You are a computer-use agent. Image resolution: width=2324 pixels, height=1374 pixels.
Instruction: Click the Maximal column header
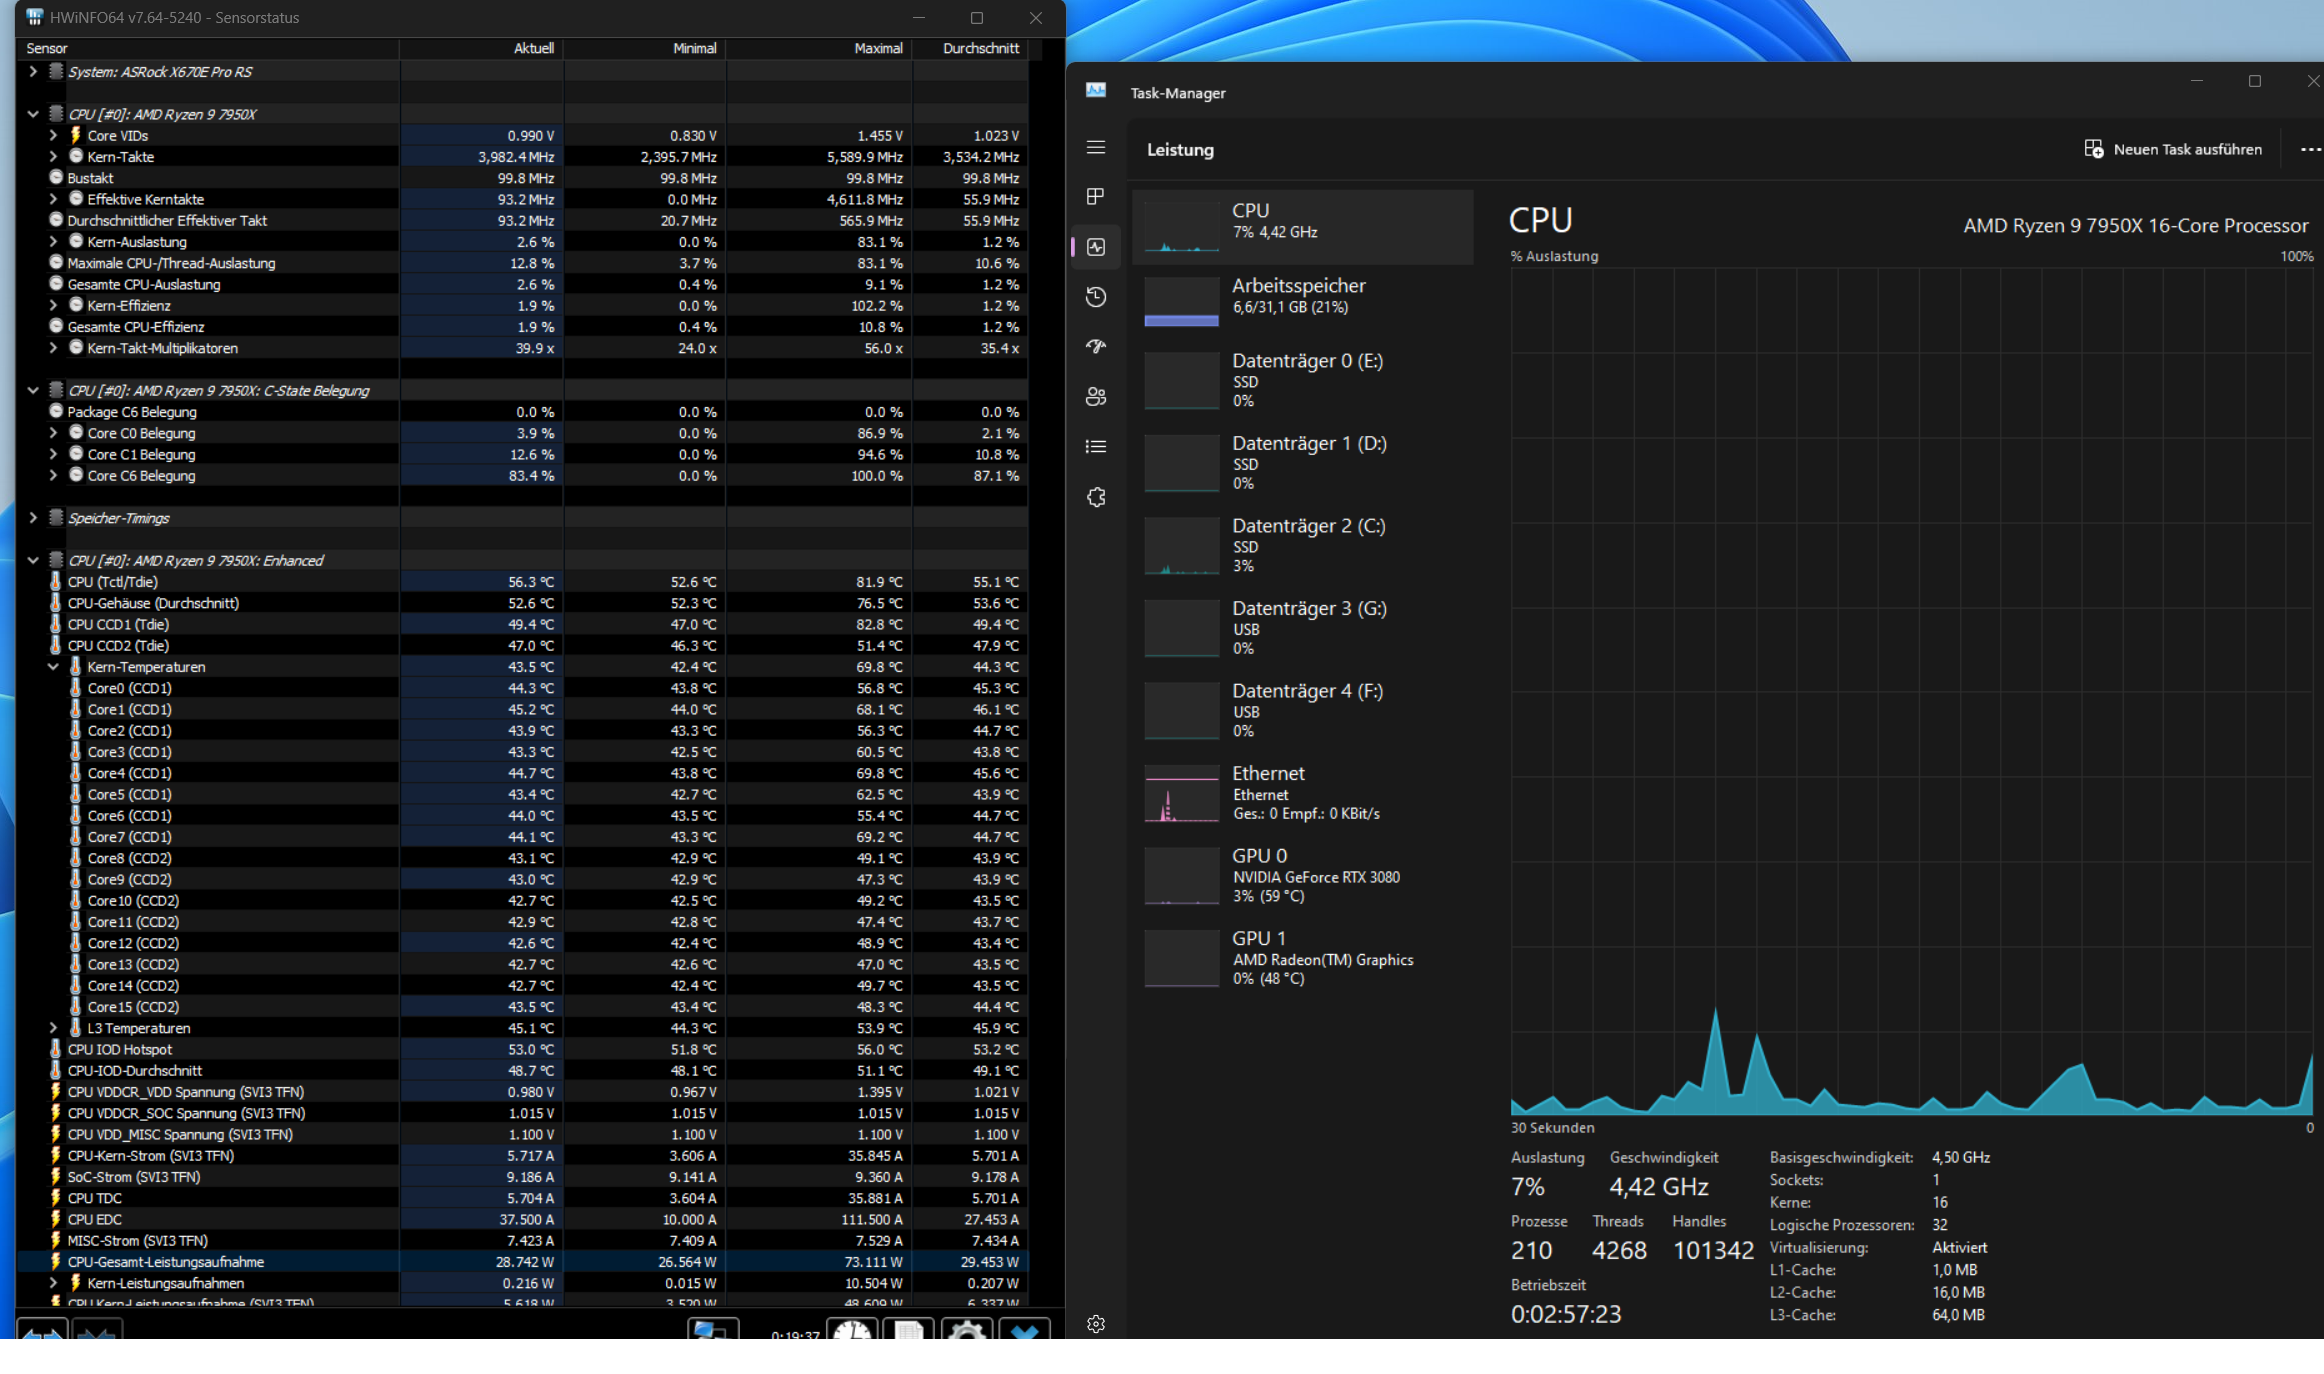pos(877,48)
